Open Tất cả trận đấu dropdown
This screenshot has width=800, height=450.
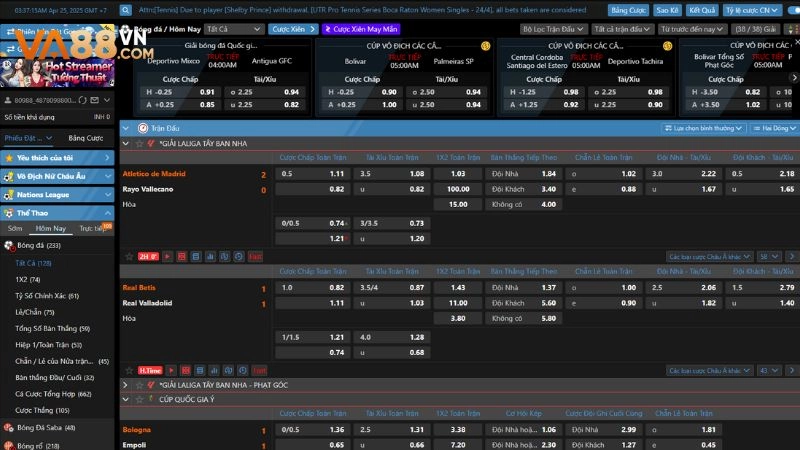(622, 30)
